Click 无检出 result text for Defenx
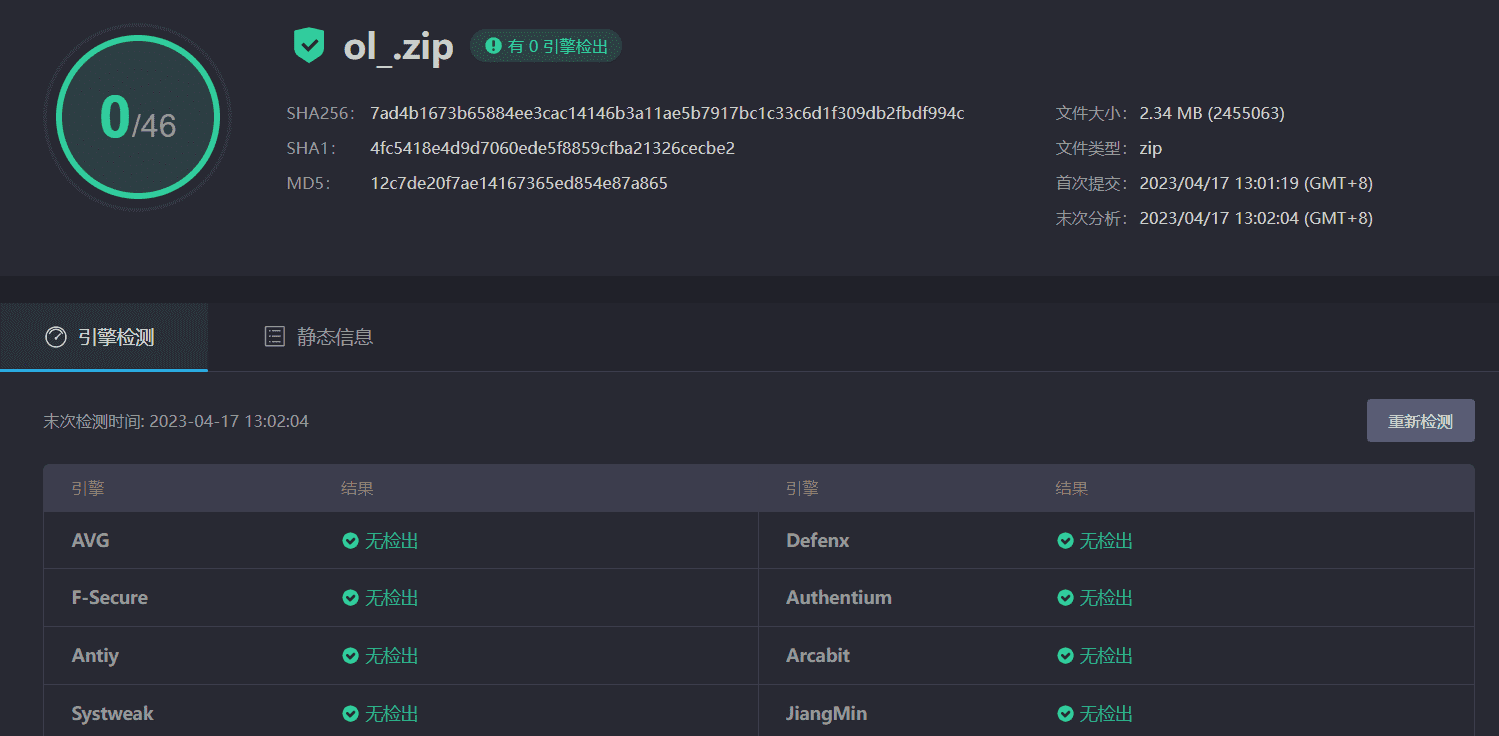 coord(1106,541)
